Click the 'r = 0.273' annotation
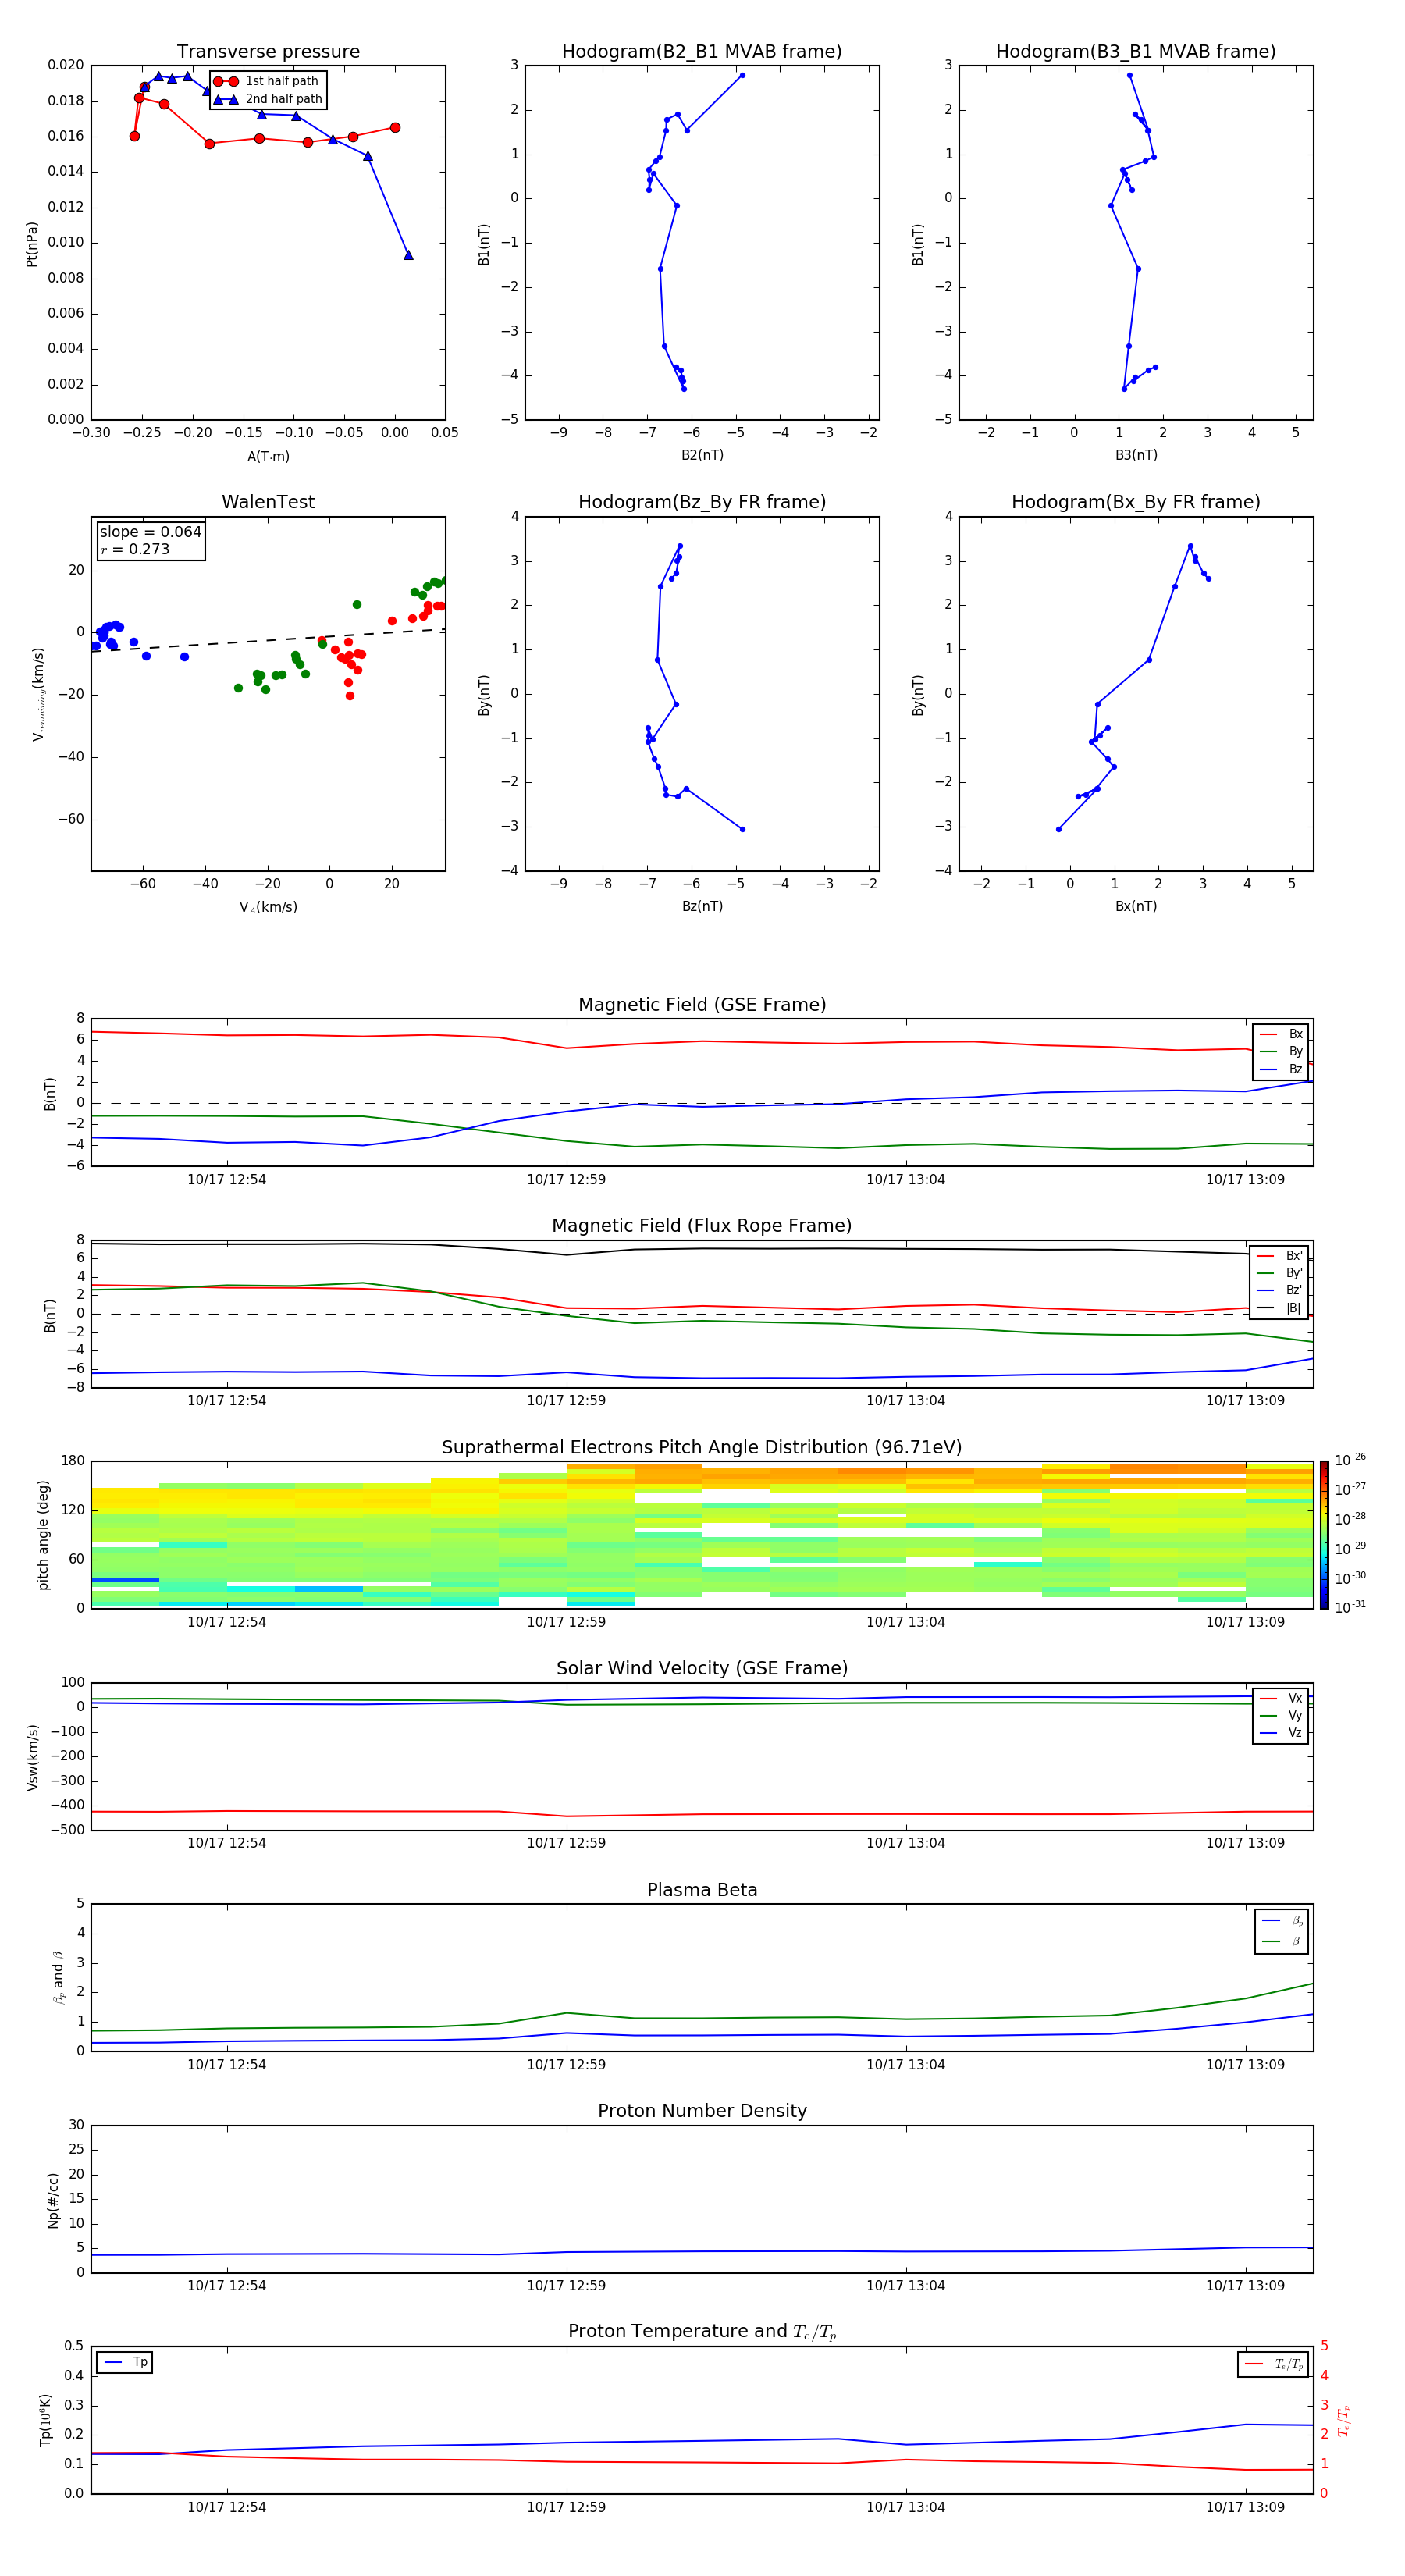1405x2576 pixels. point(135,549)
